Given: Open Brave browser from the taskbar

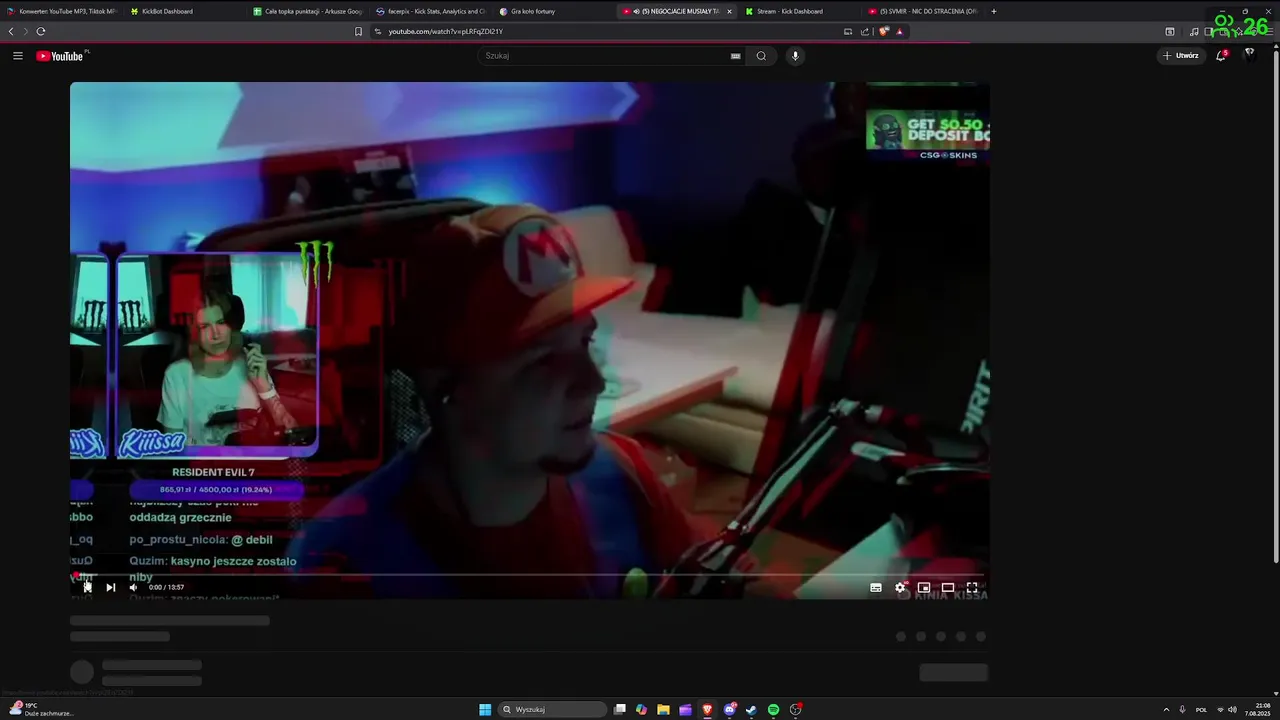Looking at the screenshot, I should pyautogui.click(x=707, y=709).
